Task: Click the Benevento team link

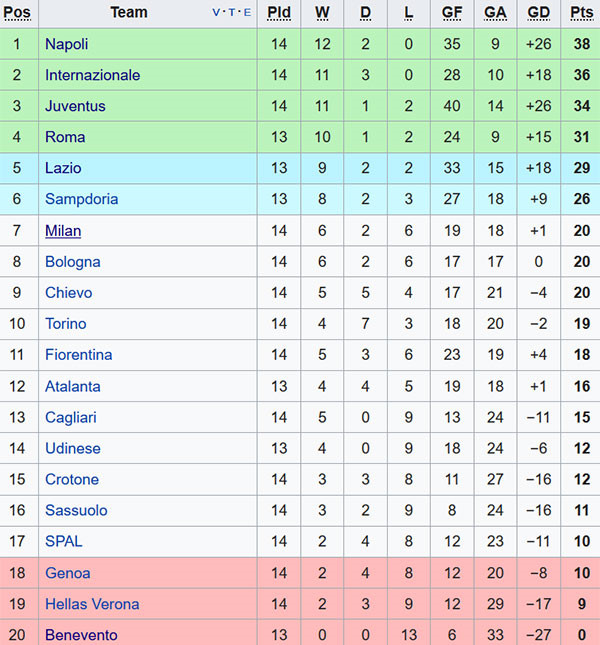Action: 80,635
